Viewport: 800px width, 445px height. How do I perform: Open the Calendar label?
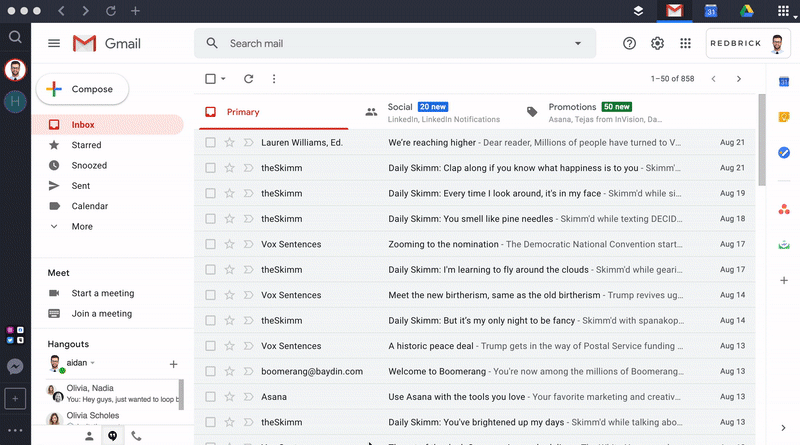tap(108, 206)
